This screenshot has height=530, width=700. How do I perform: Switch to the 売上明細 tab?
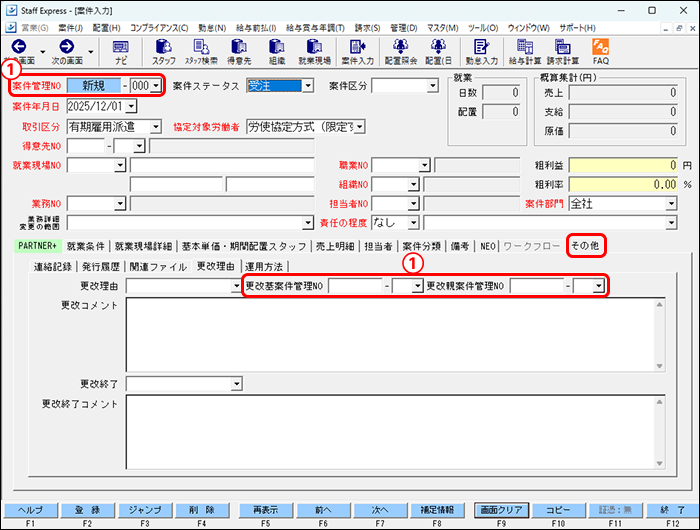335,246
